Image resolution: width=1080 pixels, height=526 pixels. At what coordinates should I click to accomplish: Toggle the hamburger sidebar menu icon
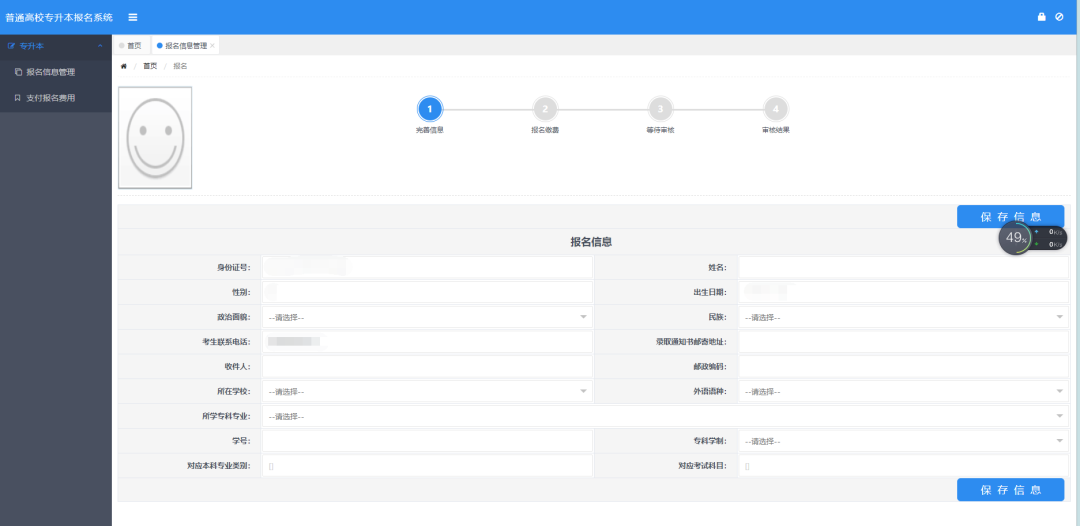(x=133, y=17)
